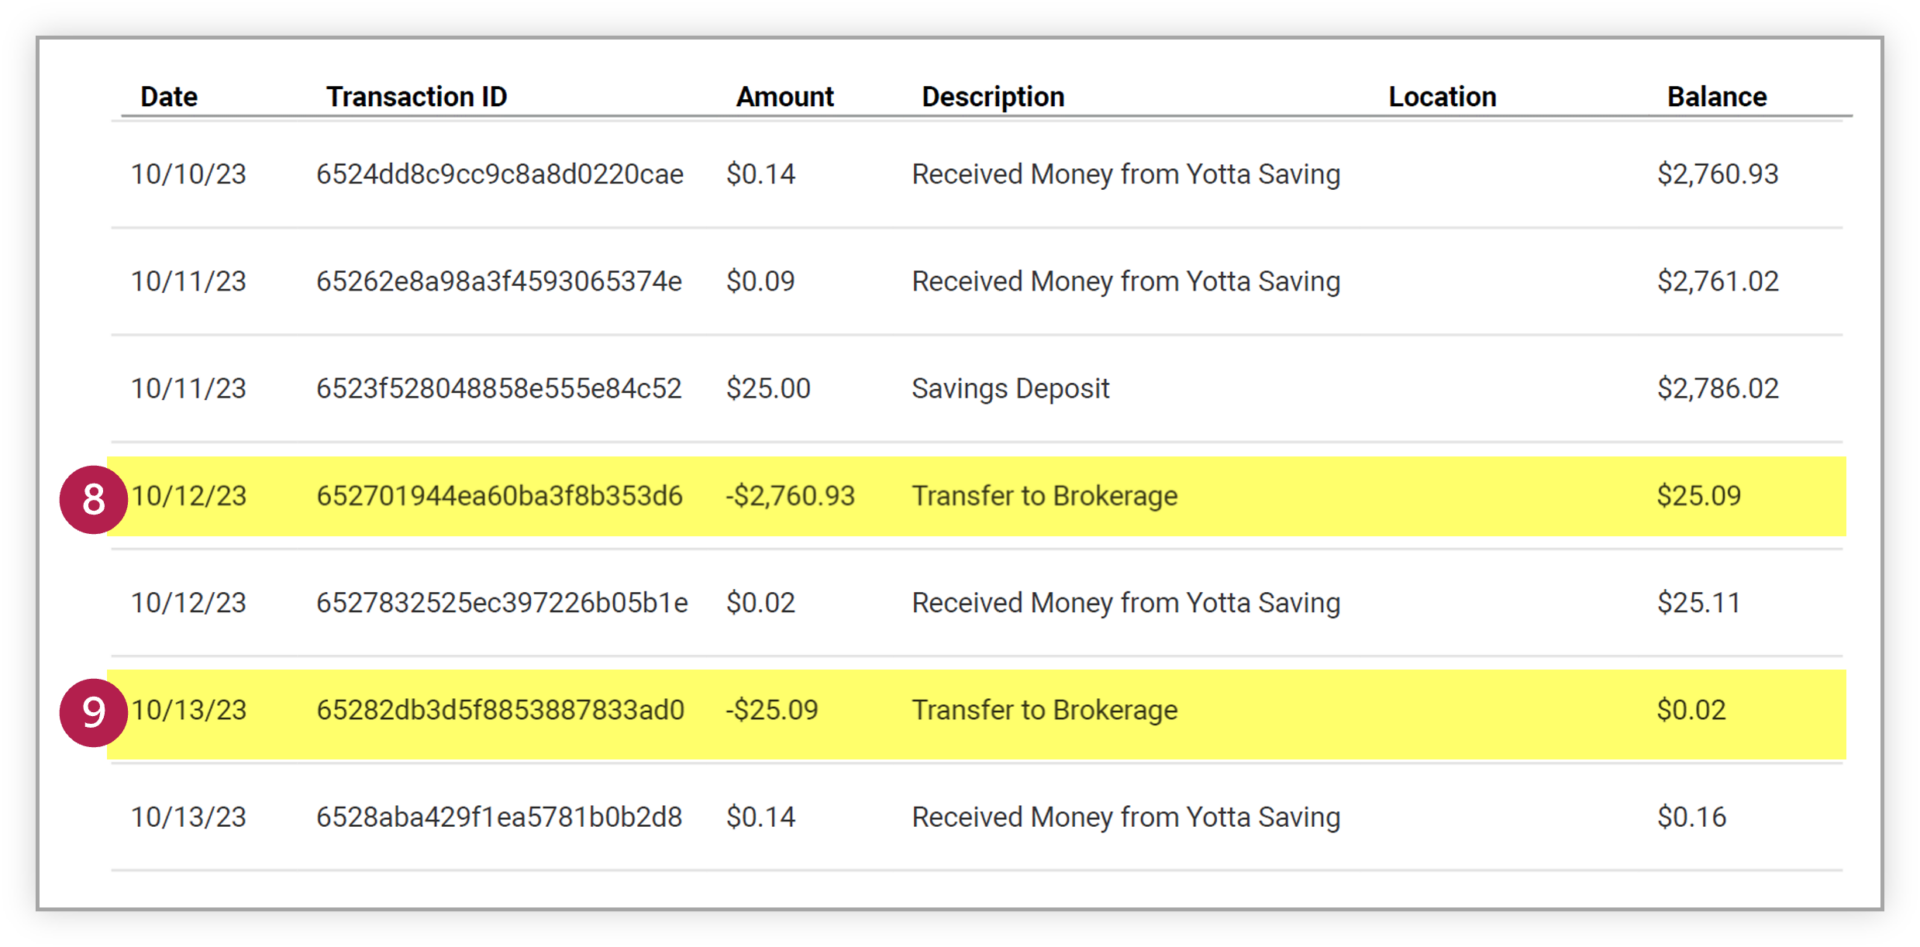Click the Transaction ID column header
Viewport: 1920px width, 947px height.
pos(416,97)
